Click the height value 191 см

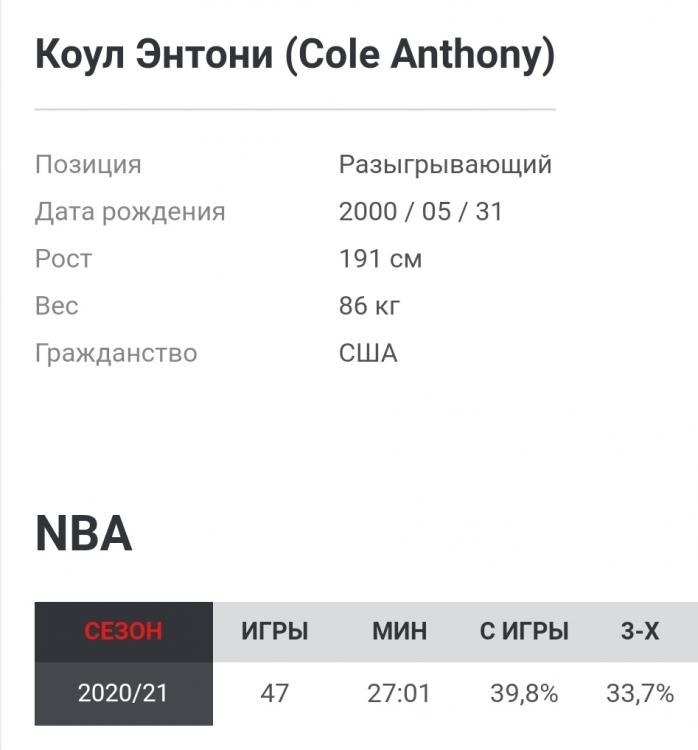point(380,259)
